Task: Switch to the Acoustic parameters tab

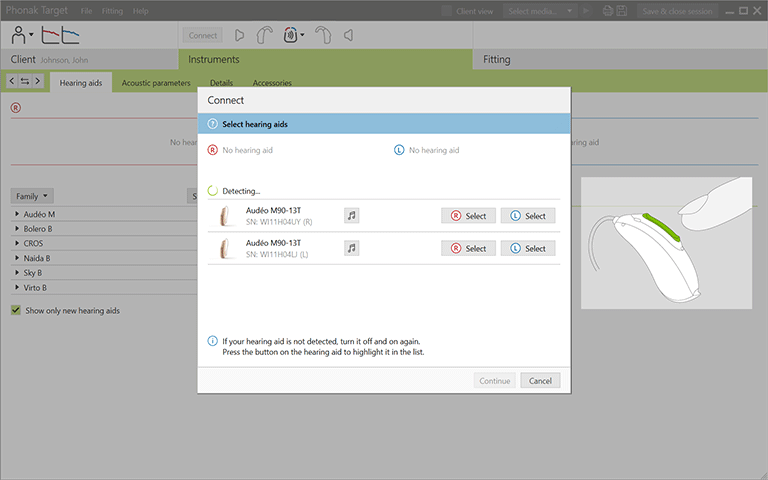Action: (155, 83)
